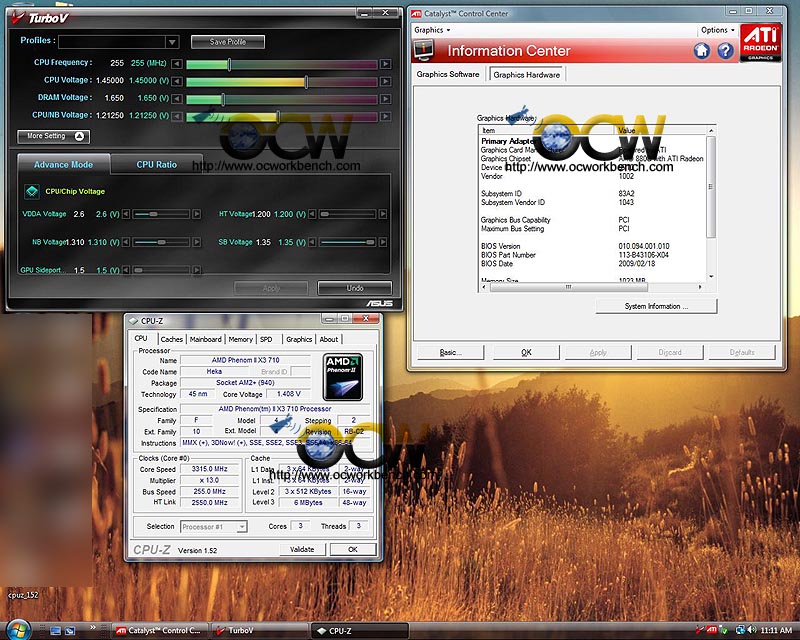The height and width of the screenshot is (640, 800).
Task: Select the cpuz_152 desktop shortcut
Action: [23, 595]
